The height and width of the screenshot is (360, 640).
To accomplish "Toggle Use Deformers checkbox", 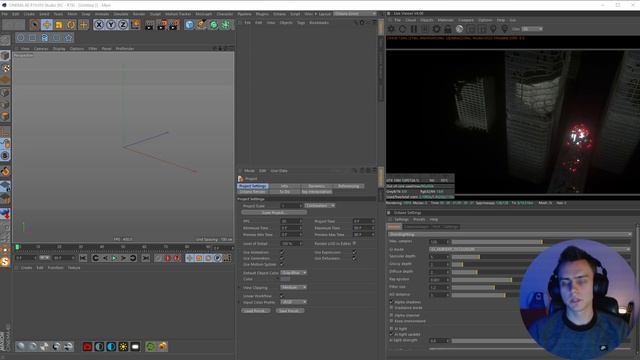I will click(354, 258).
